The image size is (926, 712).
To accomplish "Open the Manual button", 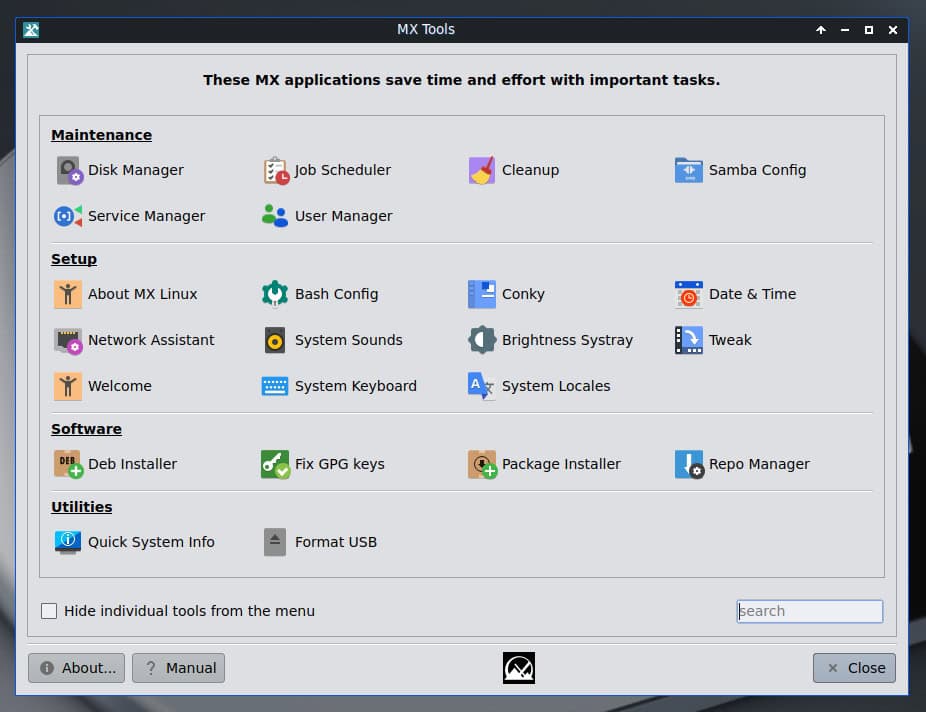I will point(179,668).
